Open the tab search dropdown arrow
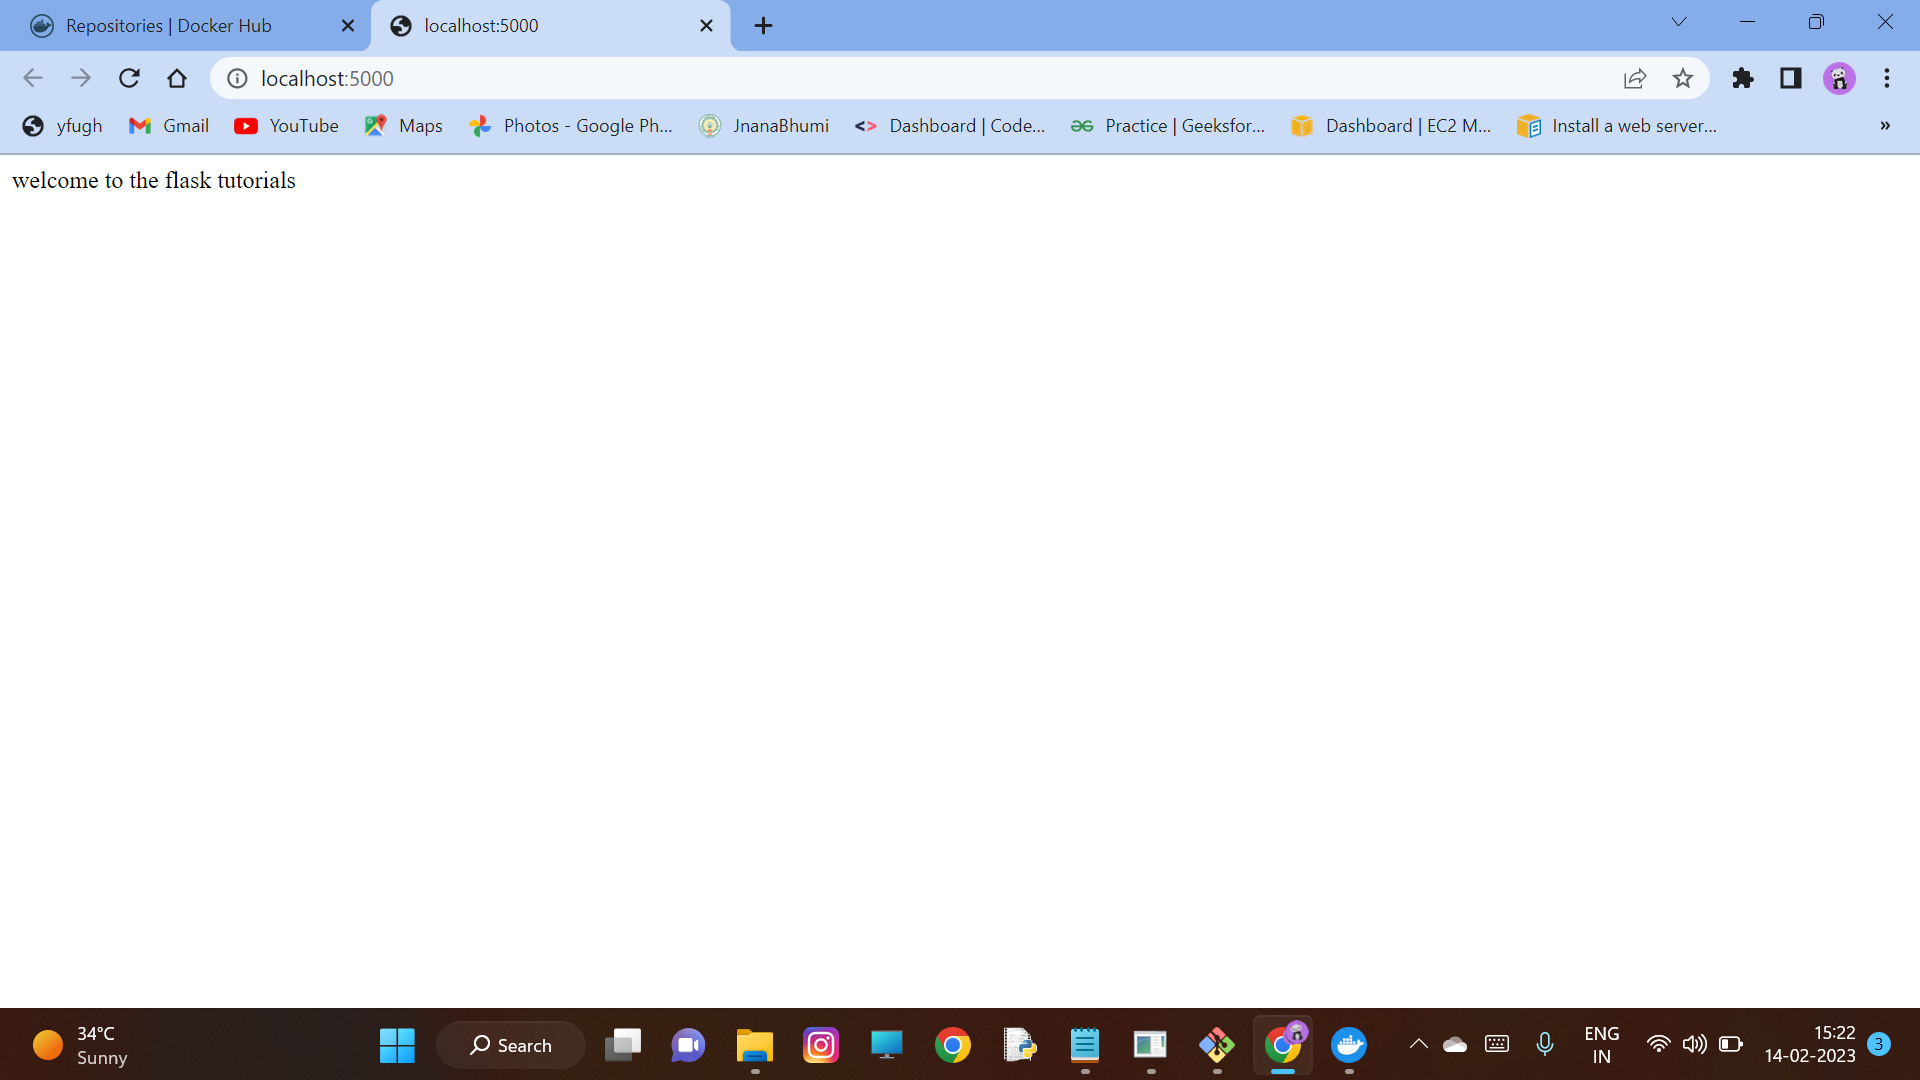The height and width of the screenshot is (1080, 1920). (1679, 22)
